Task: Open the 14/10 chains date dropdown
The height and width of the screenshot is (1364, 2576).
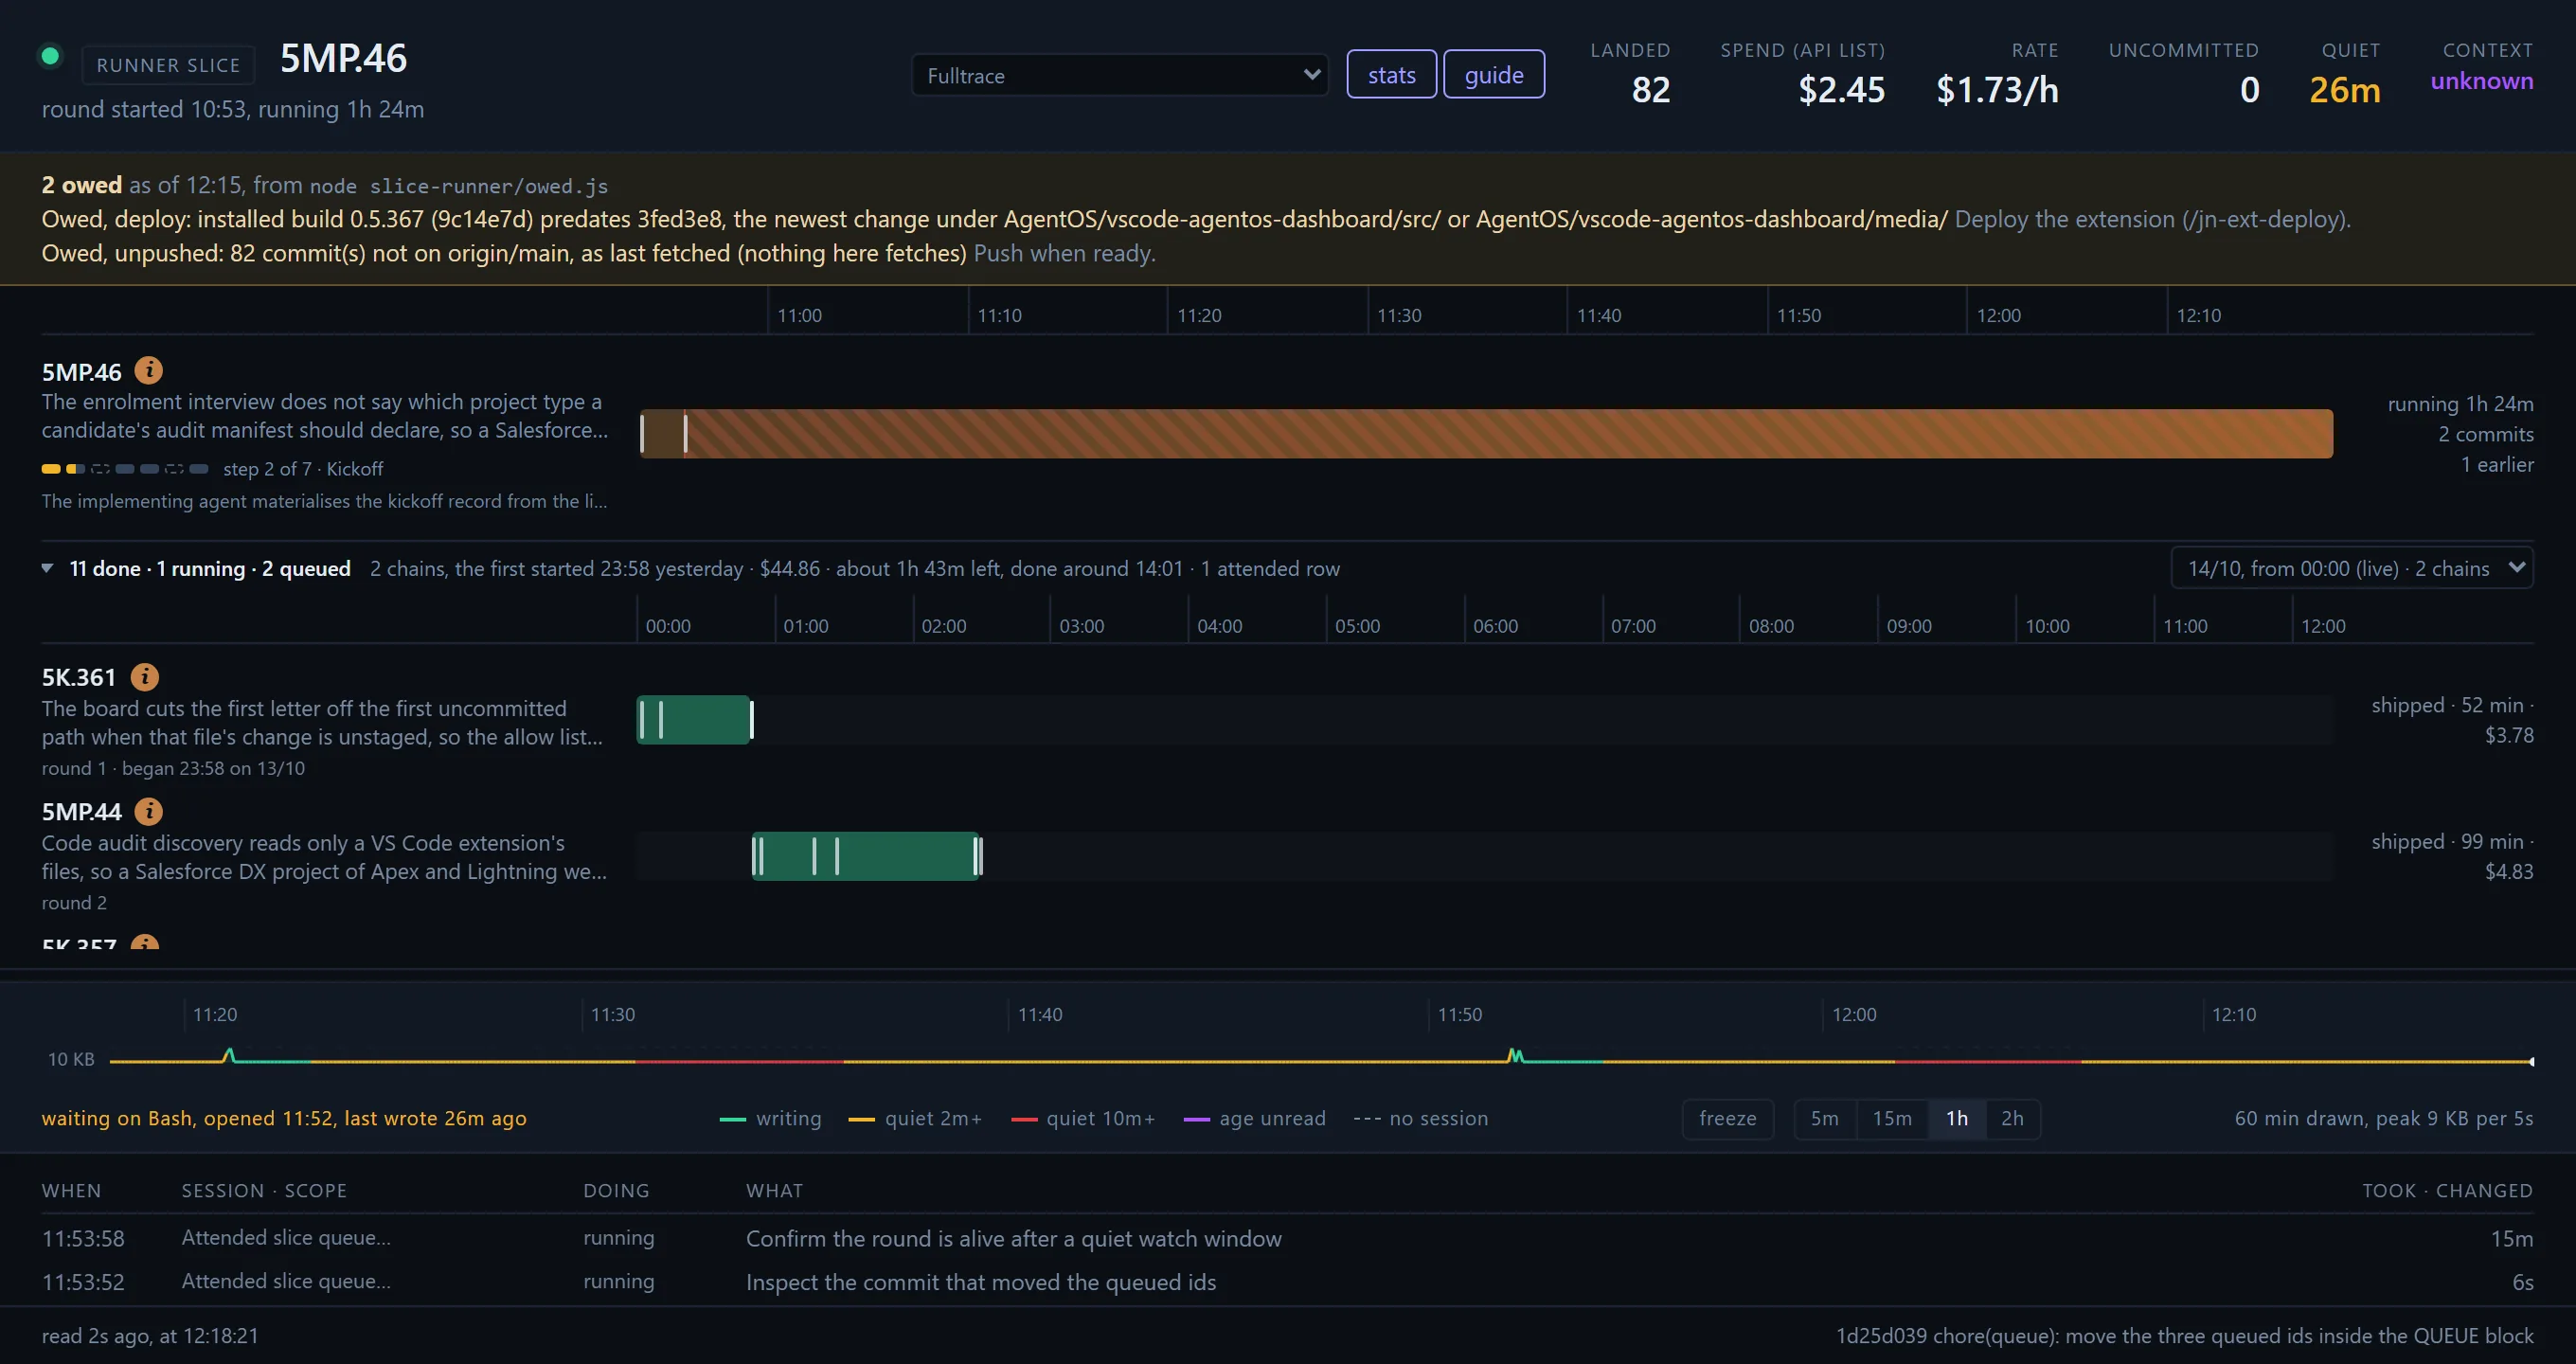Action: [2351, 568]
